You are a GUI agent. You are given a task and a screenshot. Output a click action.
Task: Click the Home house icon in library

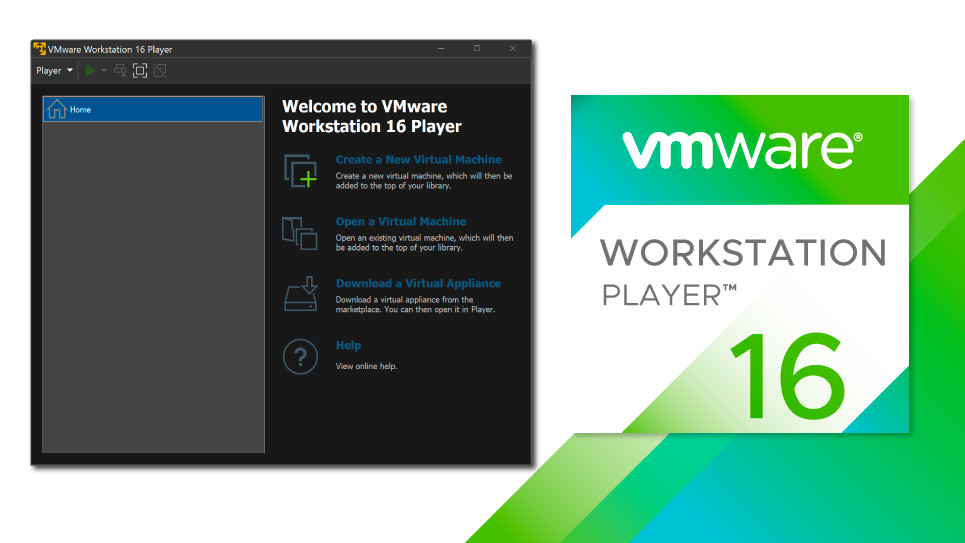click(57, 109)
